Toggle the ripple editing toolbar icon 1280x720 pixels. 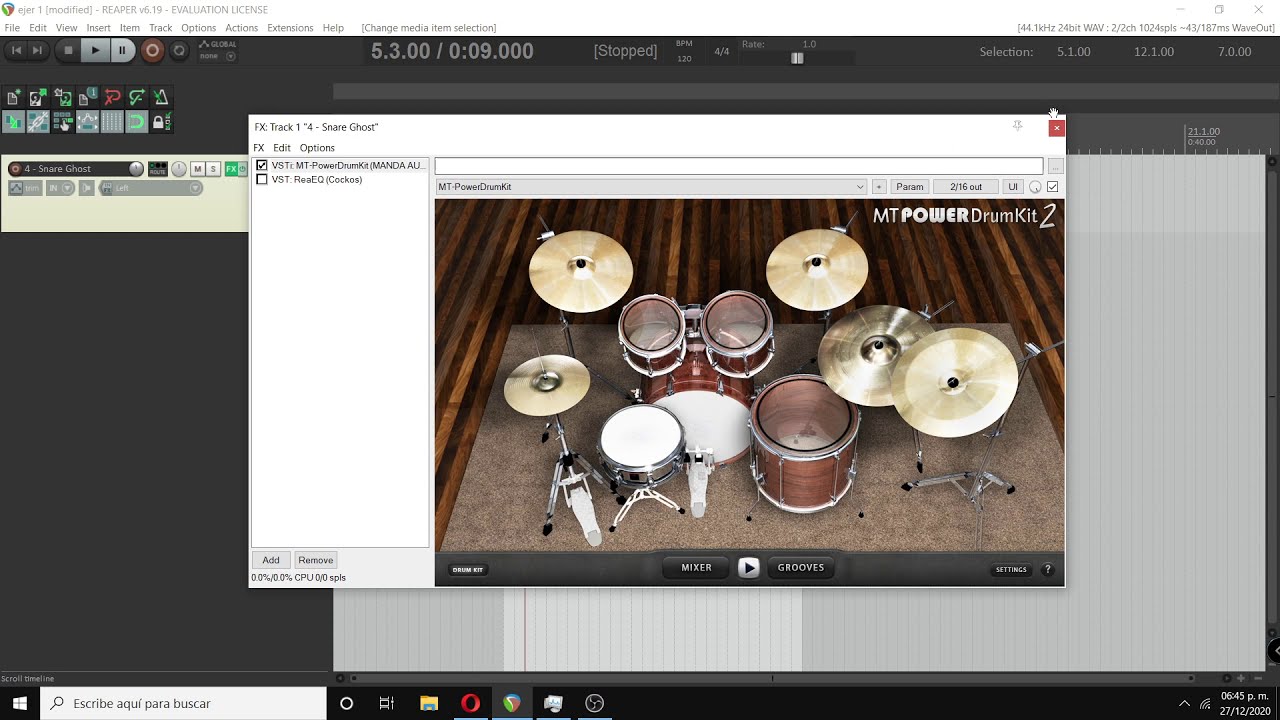[63, 122]
